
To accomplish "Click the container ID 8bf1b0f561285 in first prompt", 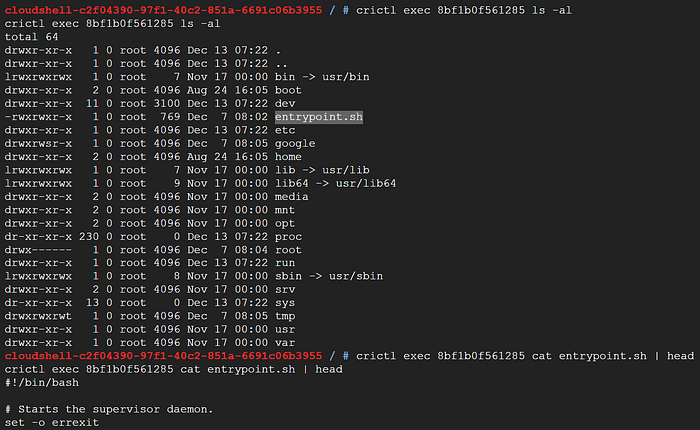I will 481,10.
